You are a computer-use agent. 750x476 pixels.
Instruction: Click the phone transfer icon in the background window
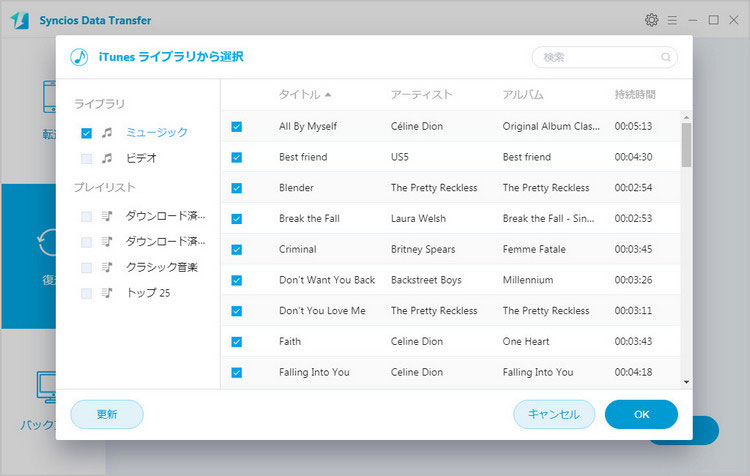tap(49, 97)
